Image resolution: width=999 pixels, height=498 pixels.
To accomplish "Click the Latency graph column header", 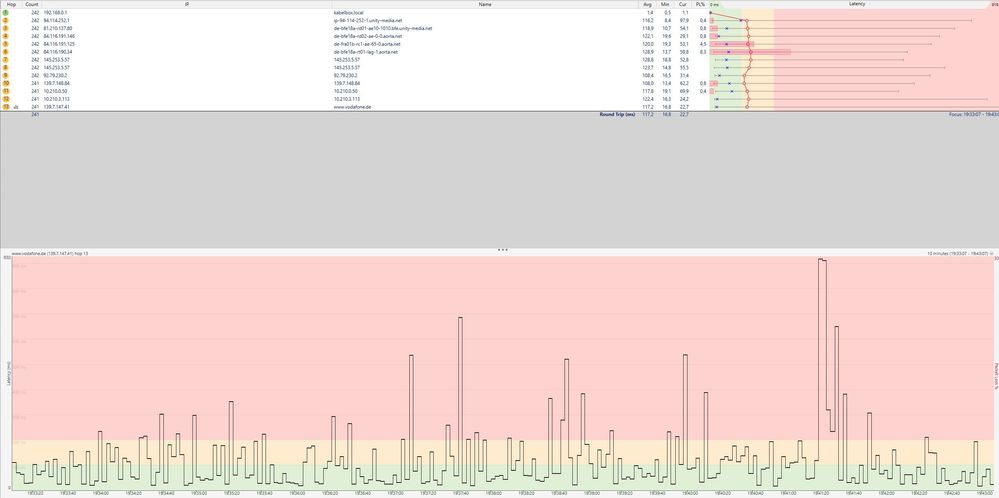I will [857, 4].
